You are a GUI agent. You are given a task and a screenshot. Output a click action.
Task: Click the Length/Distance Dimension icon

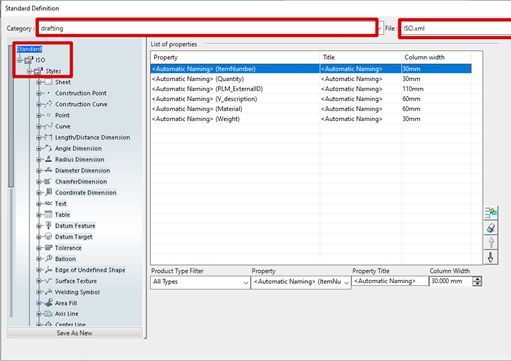(48, 137)
